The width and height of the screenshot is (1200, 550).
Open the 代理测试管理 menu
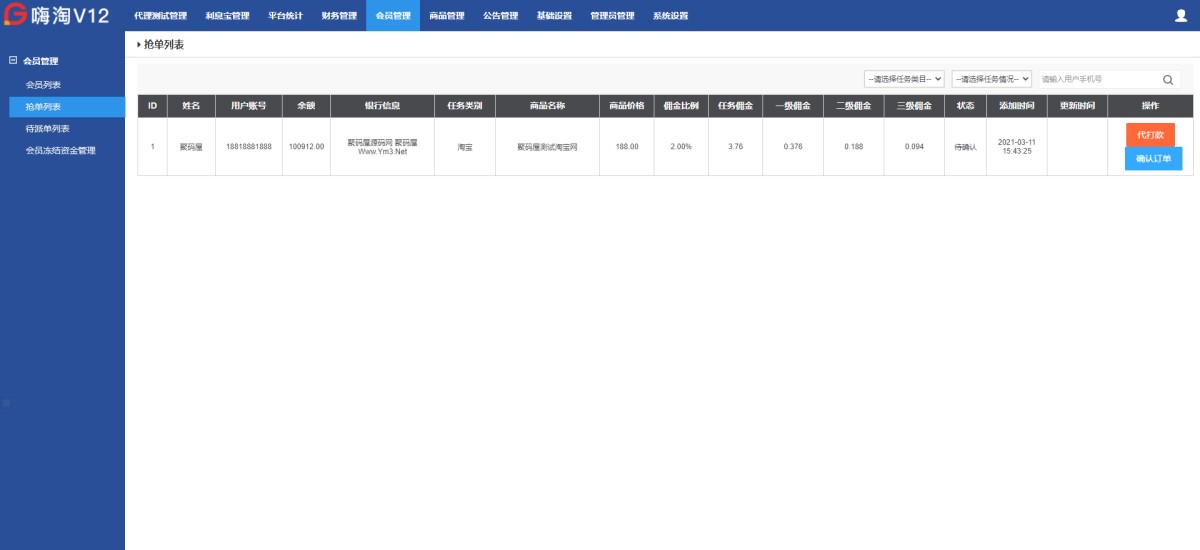coord(160,16)
